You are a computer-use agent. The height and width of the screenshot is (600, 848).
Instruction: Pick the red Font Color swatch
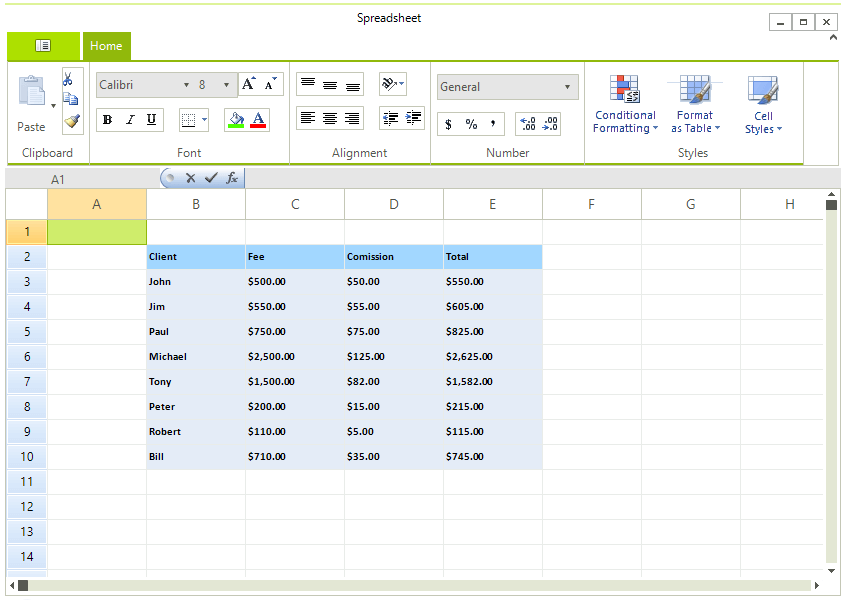[260, 119]
